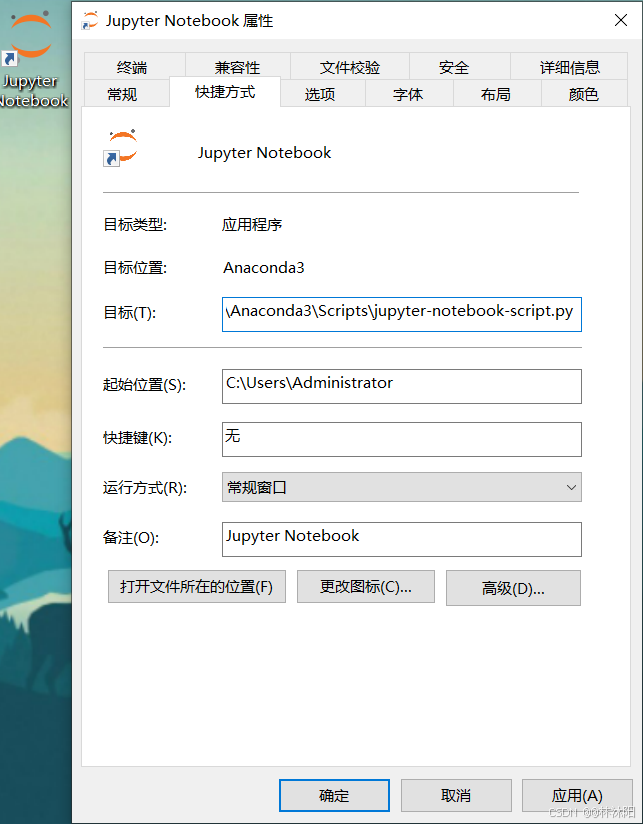Go to the 详细信息 tab
This screenshot has width=643, height=824.
tap(569, 67)
